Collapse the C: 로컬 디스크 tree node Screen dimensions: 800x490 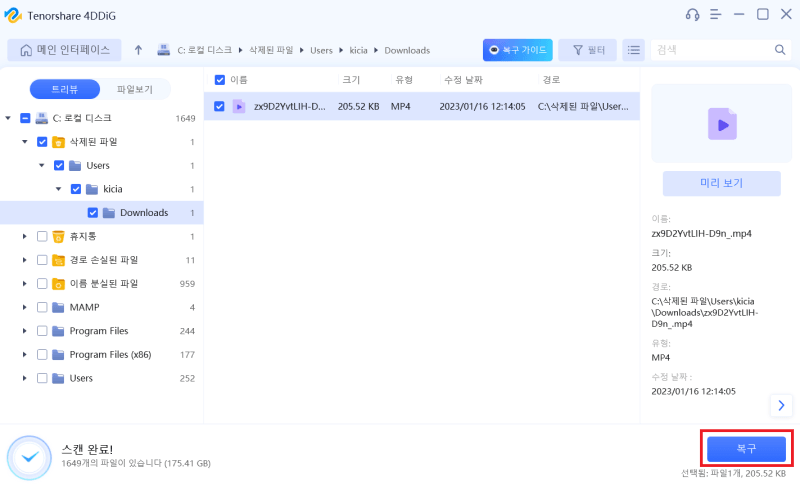pos(8,118)
